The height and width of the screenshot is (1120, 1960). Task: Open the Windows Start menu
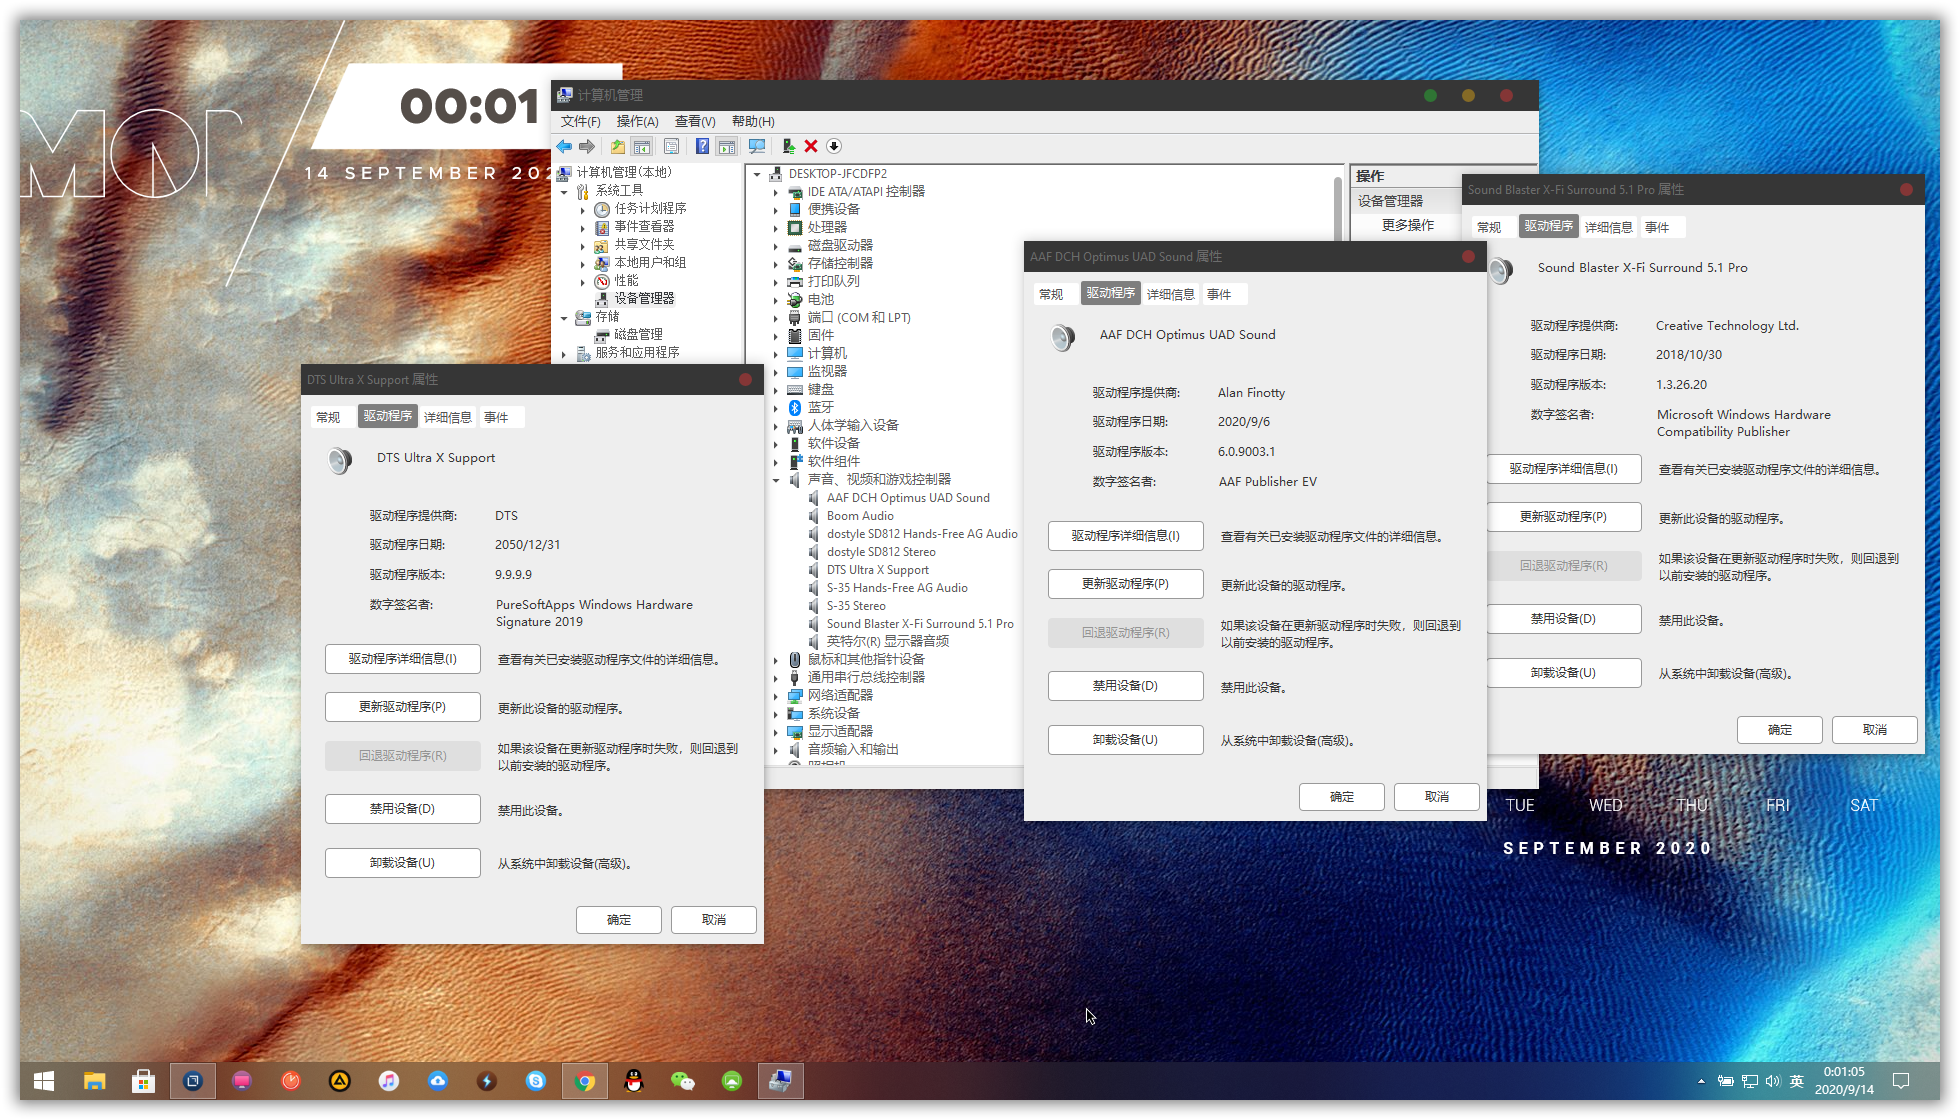[44, 1081]
